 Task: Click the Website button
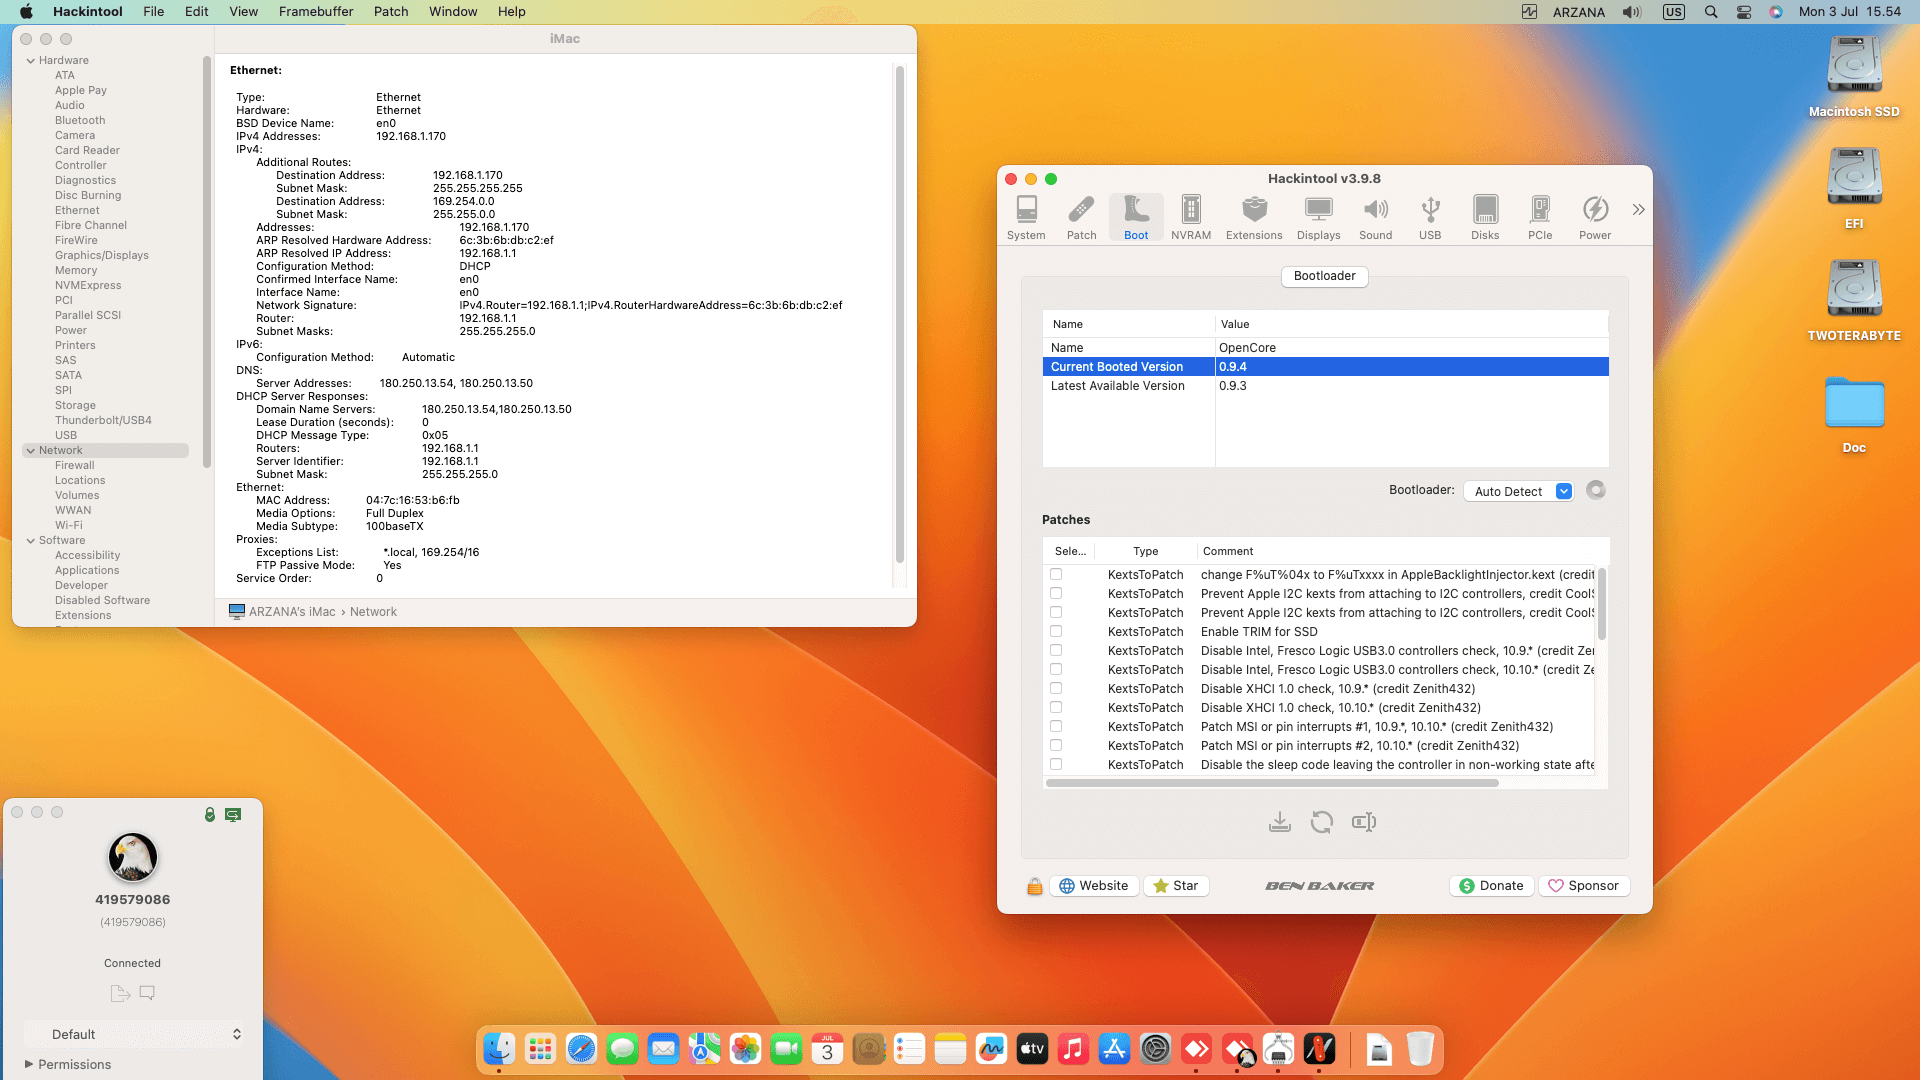pos(1094,886)
